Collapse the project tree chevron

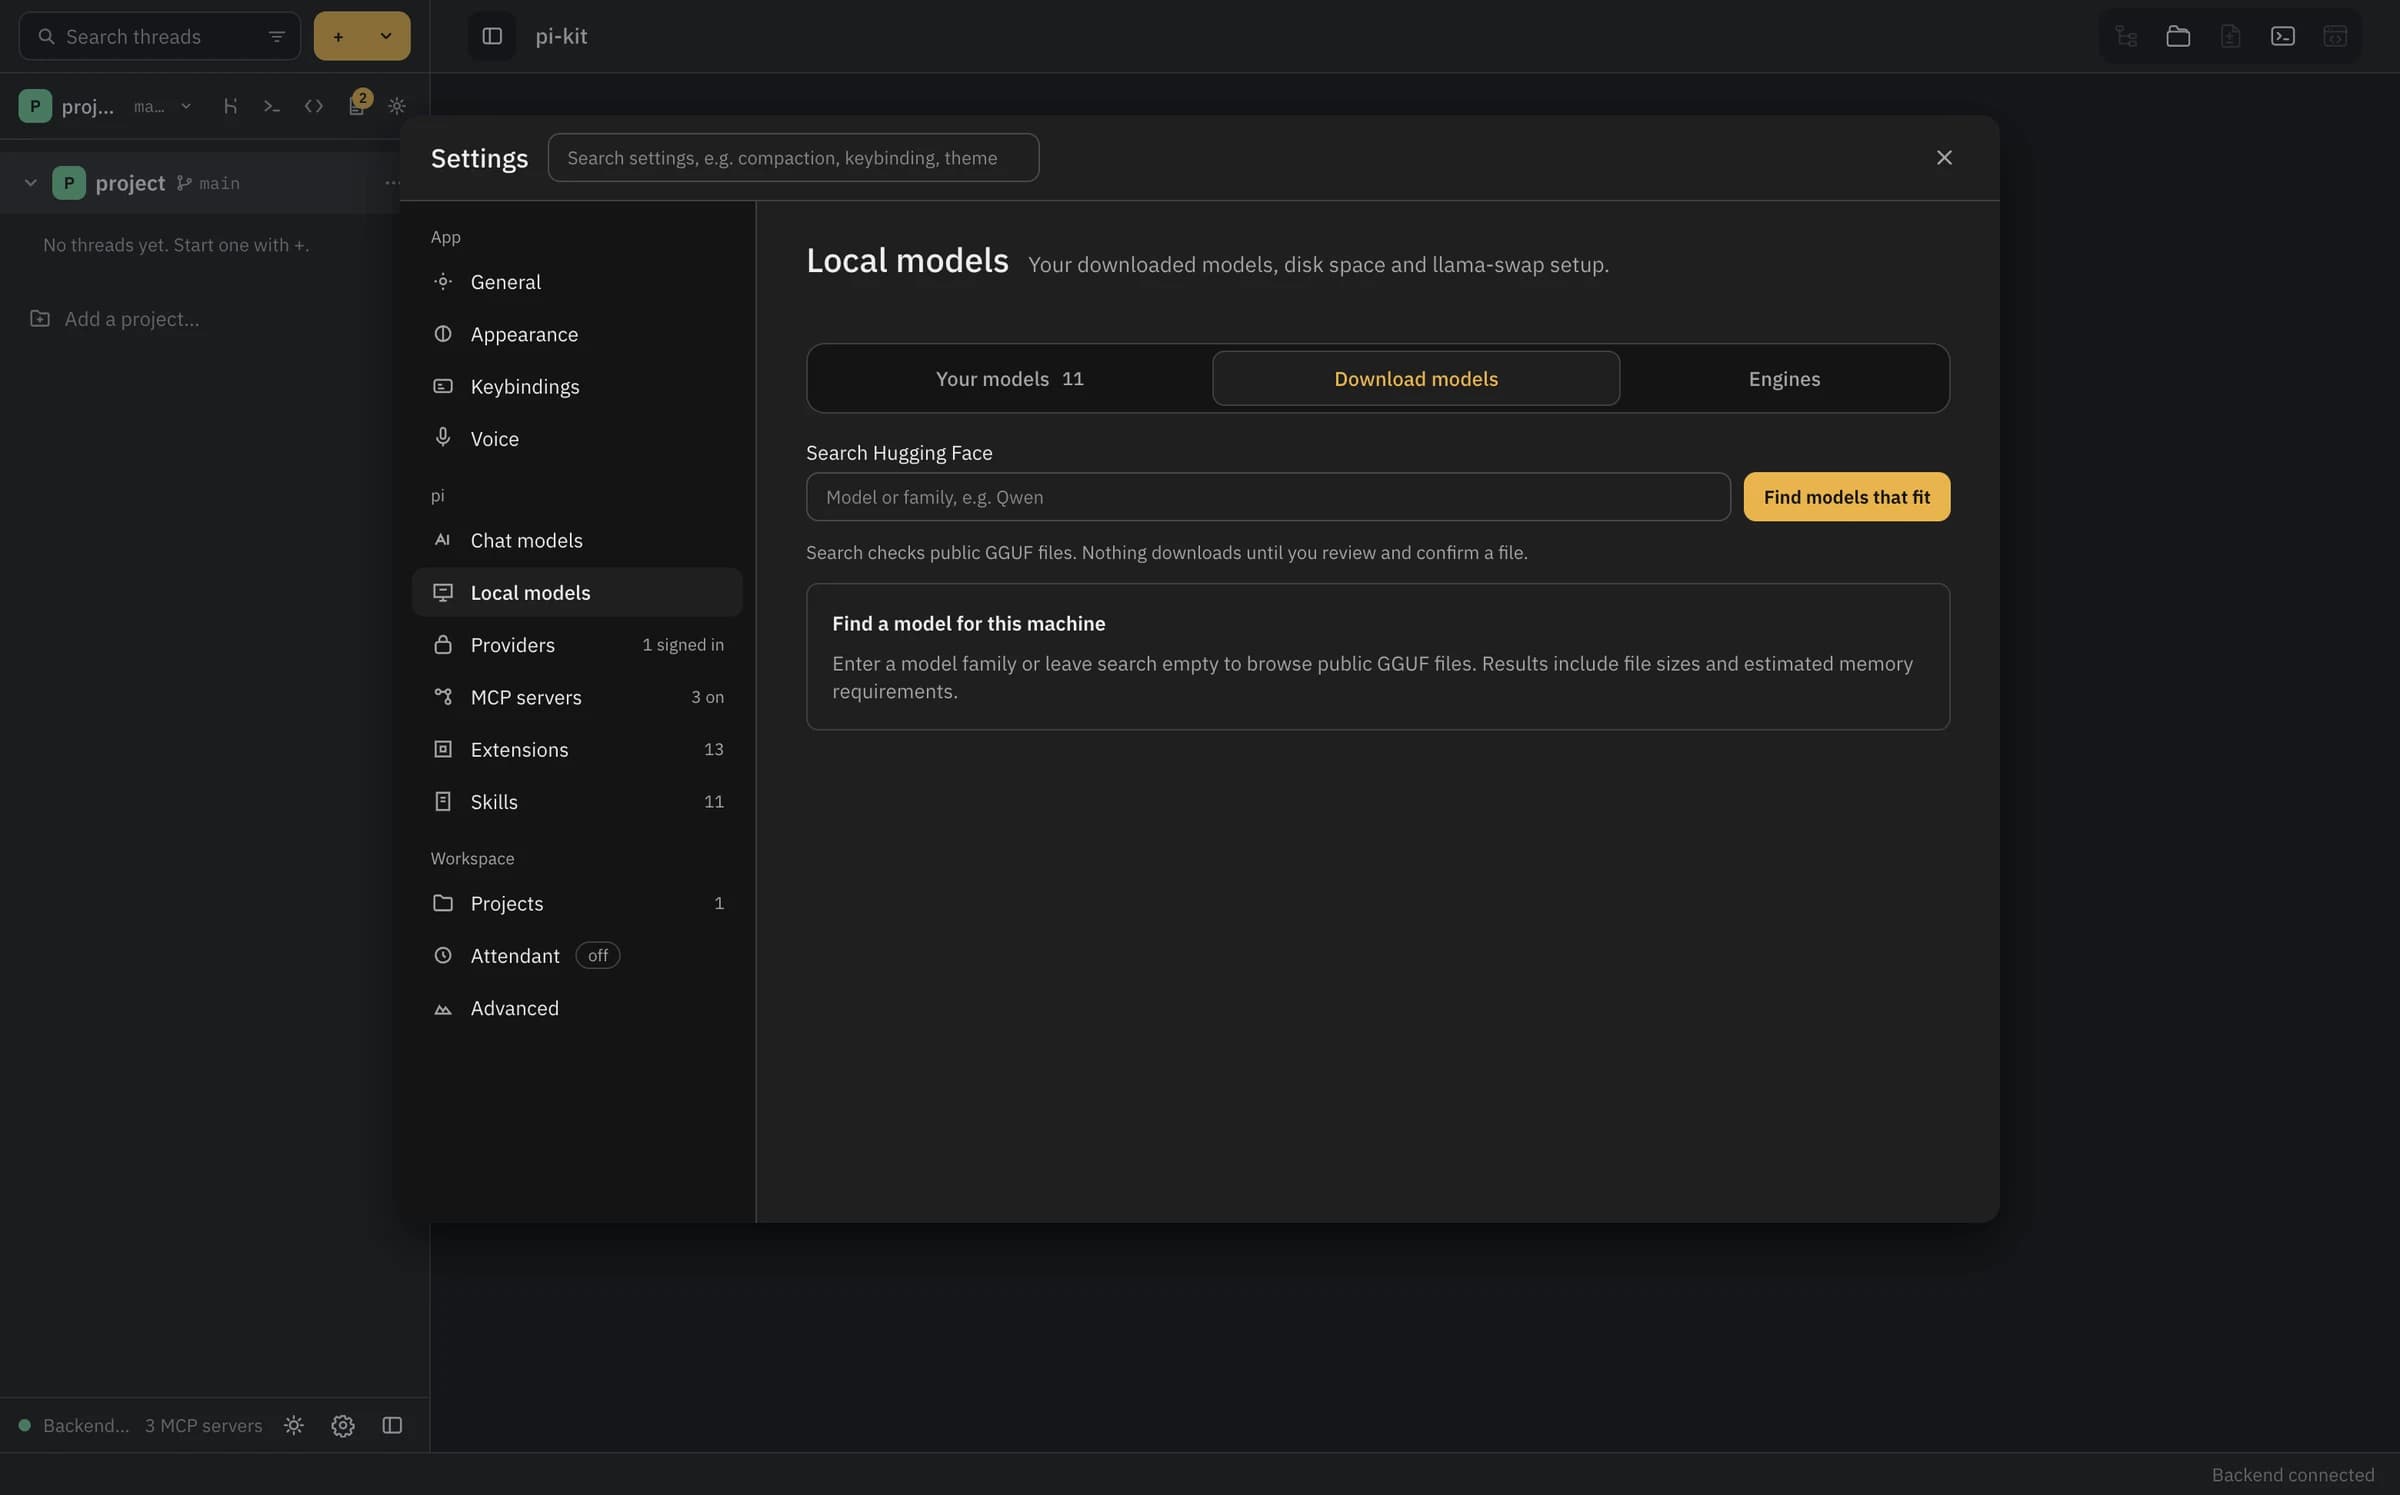[x=31, y=183]
